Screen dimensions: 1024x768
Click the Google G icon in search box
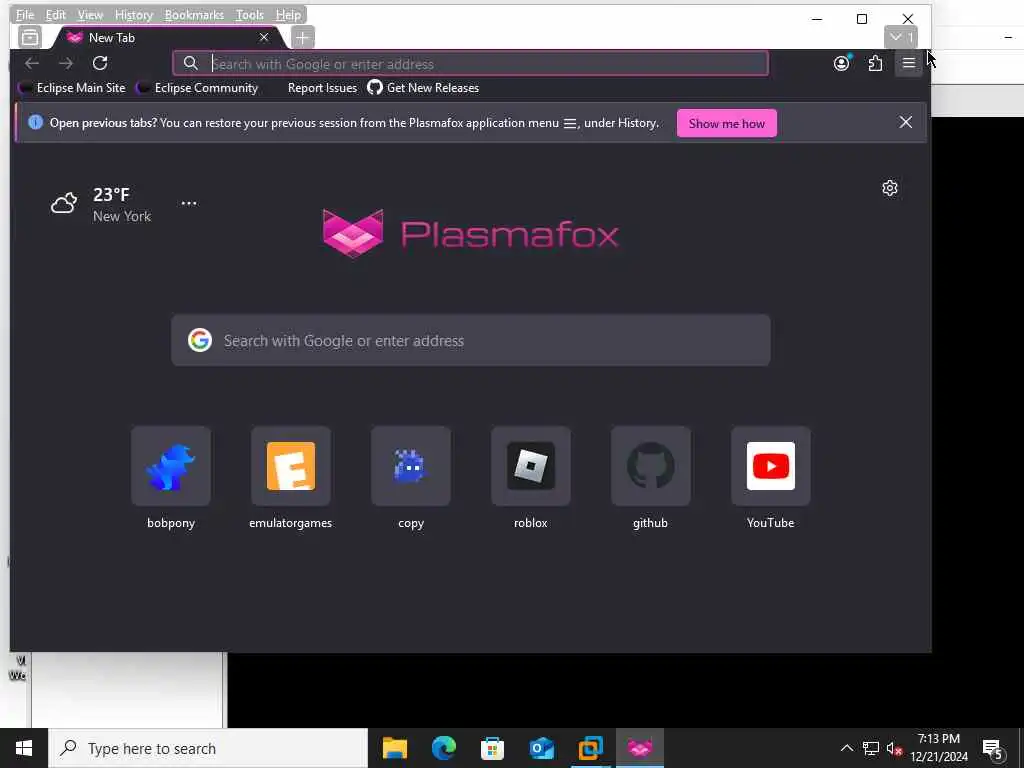point(200,340)
